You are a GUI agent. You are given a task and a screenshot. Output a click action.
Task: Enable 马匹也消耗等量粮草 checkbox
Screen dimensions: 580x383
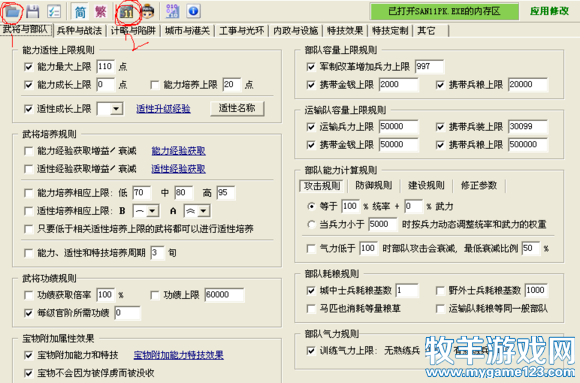click(x=311, y=309)
